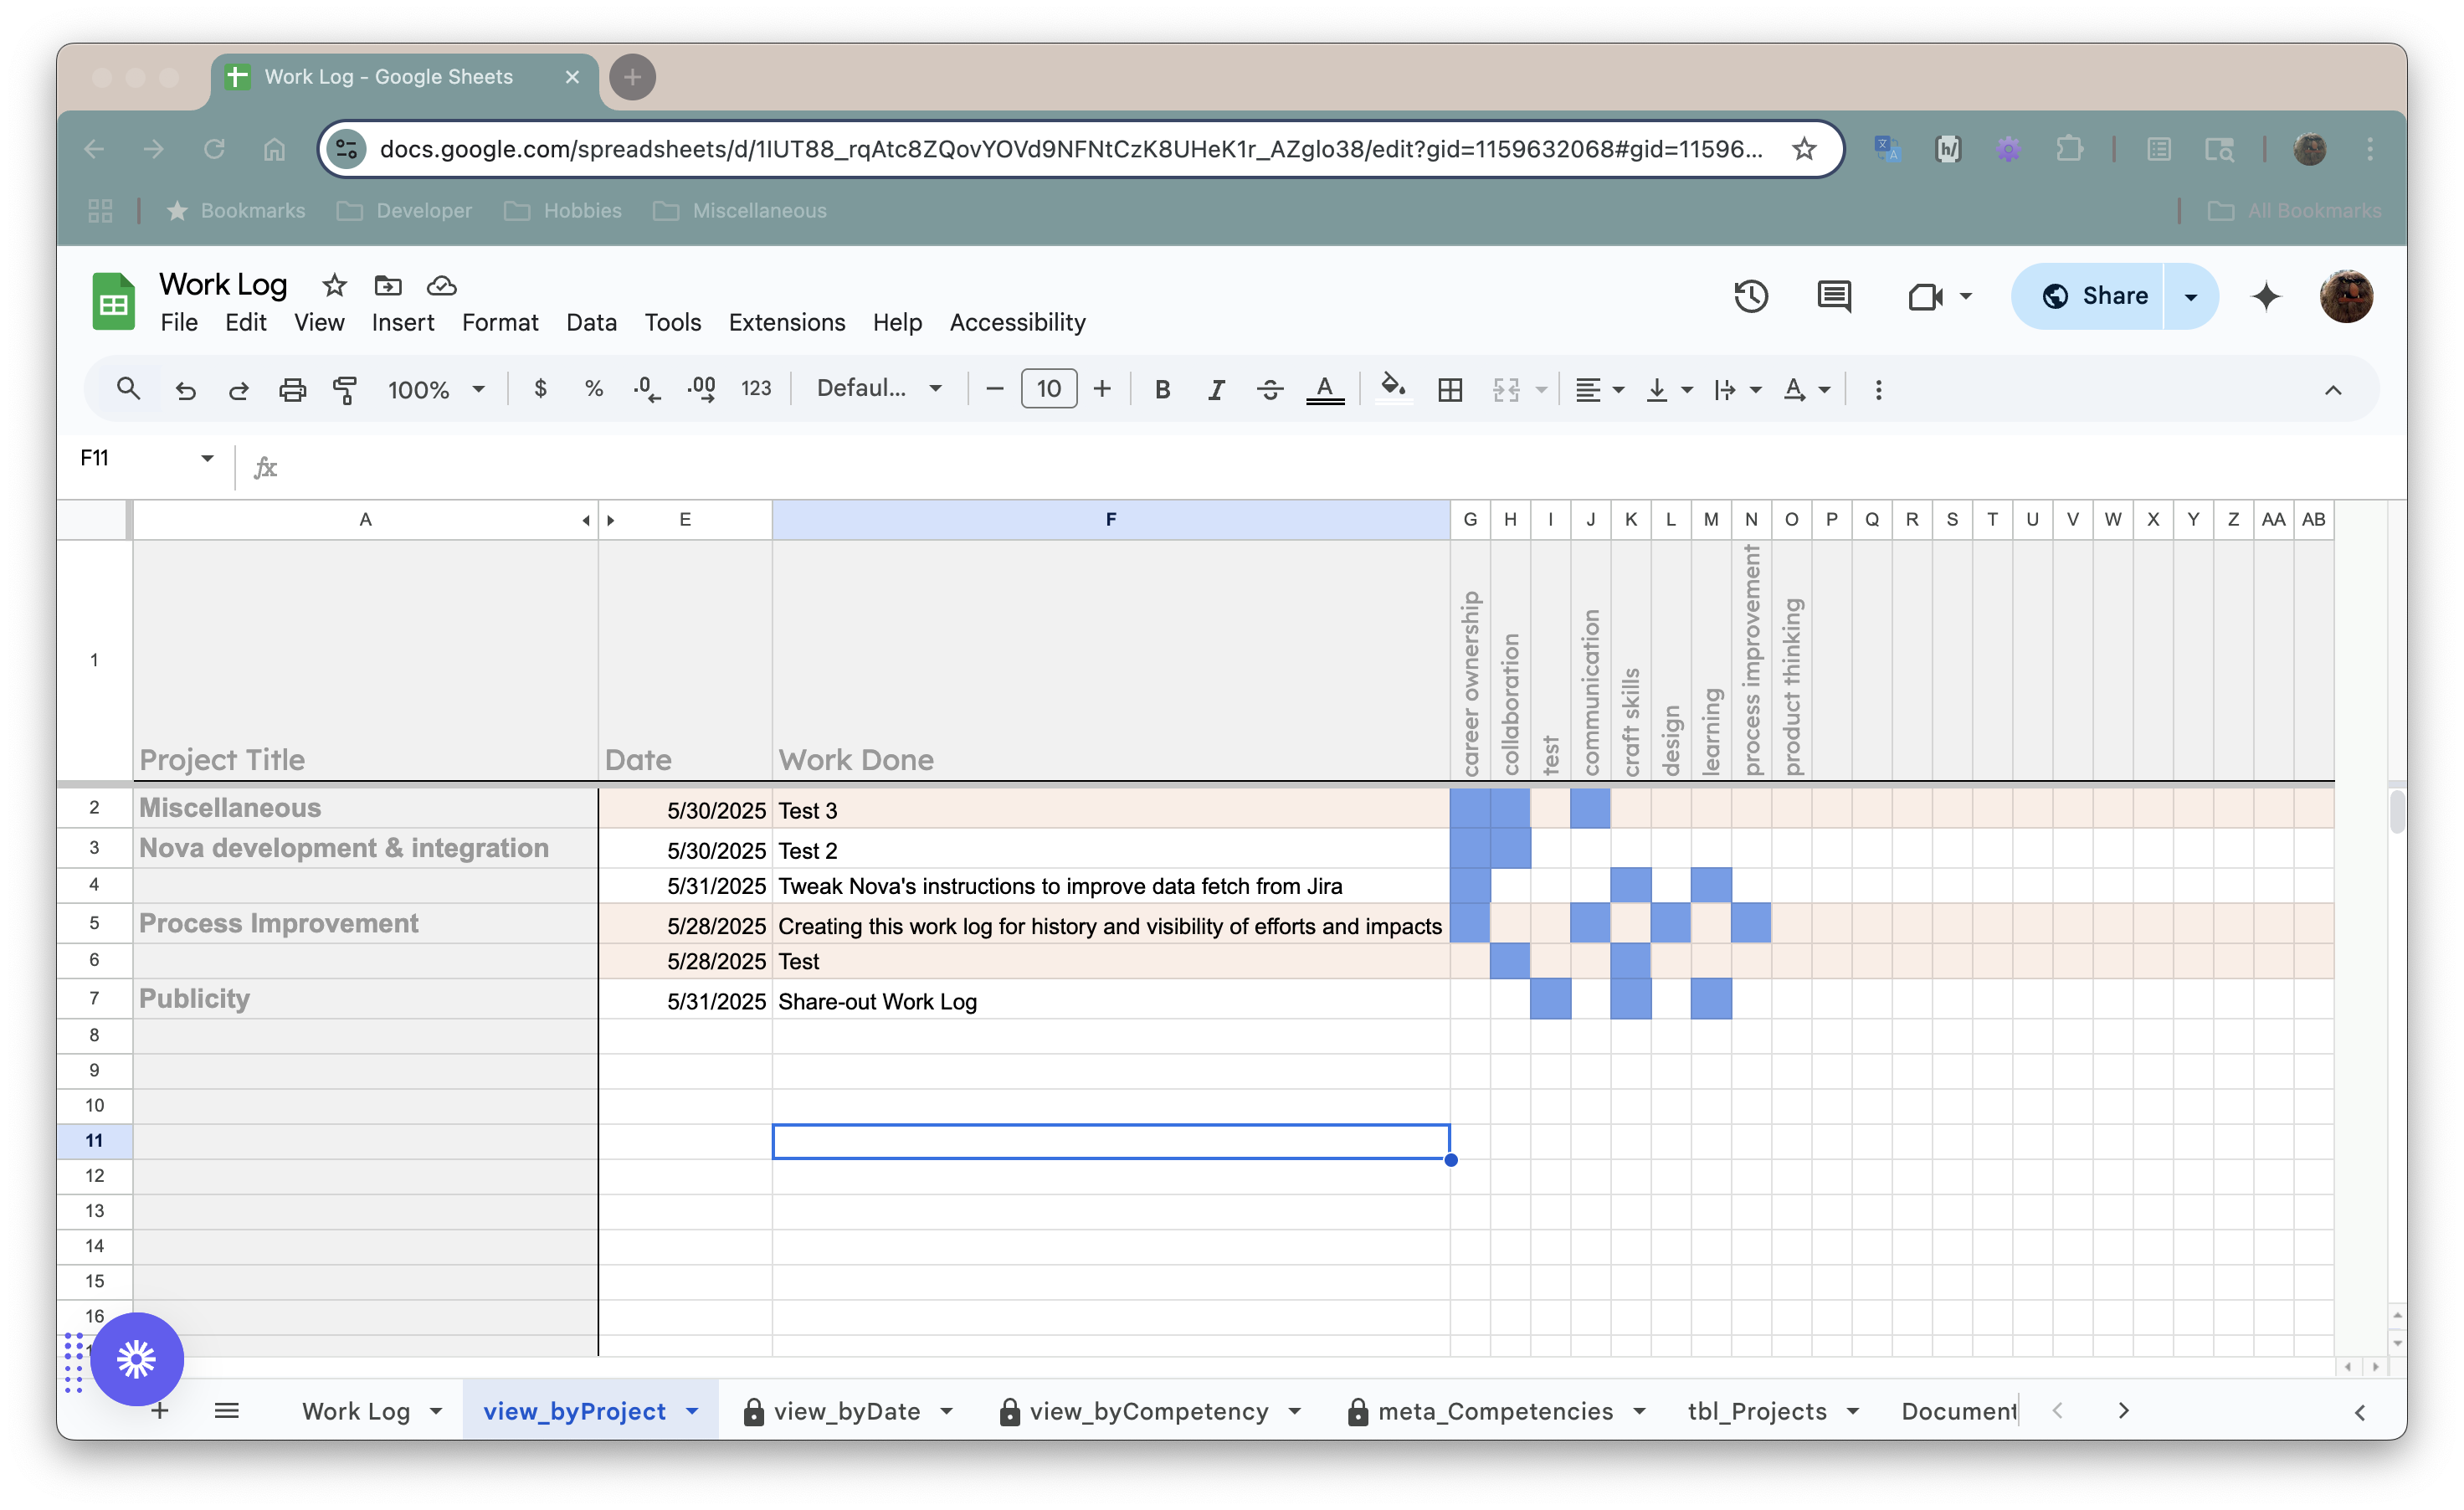Open the Format menu
Image resolution: width=2464 pixels, height=1510 pixels.
(500, 322)
